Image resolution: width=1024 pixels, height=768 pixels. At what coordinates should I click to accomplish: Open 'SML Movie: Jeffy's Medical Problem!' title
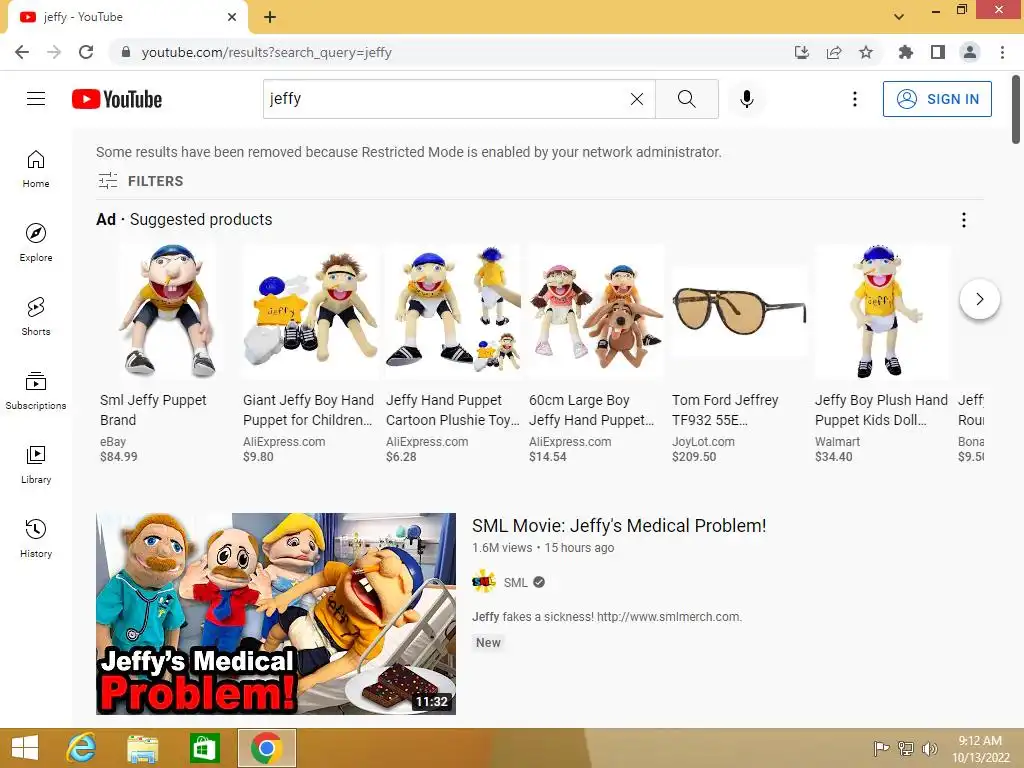pos(619,526)
